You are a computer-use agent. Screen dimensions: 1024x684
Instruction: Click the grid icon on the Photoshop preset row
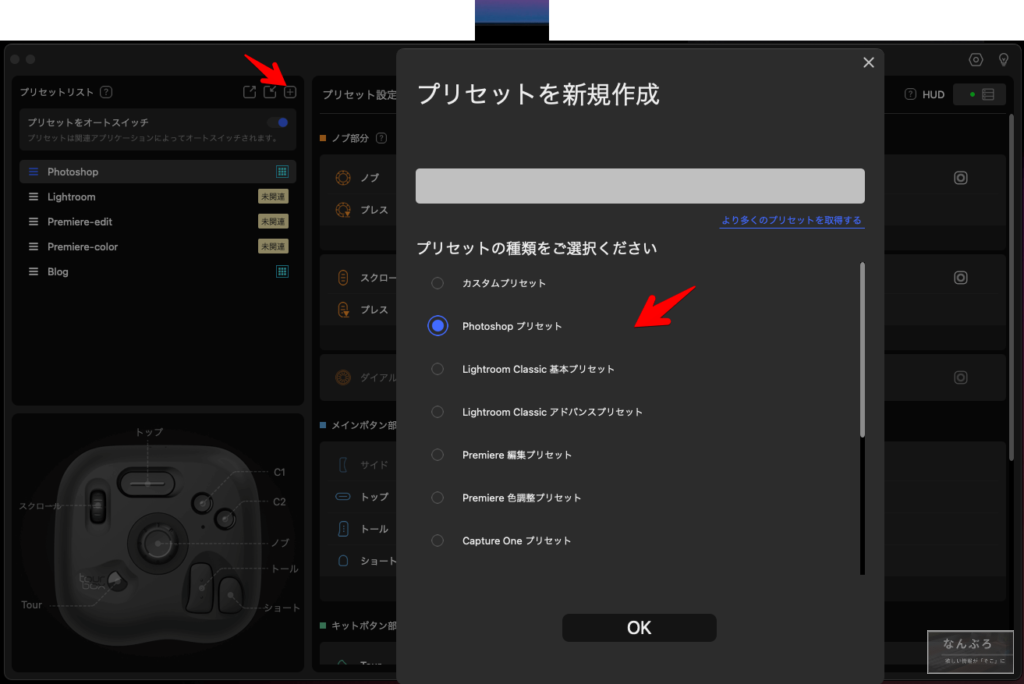click(282, 172)
